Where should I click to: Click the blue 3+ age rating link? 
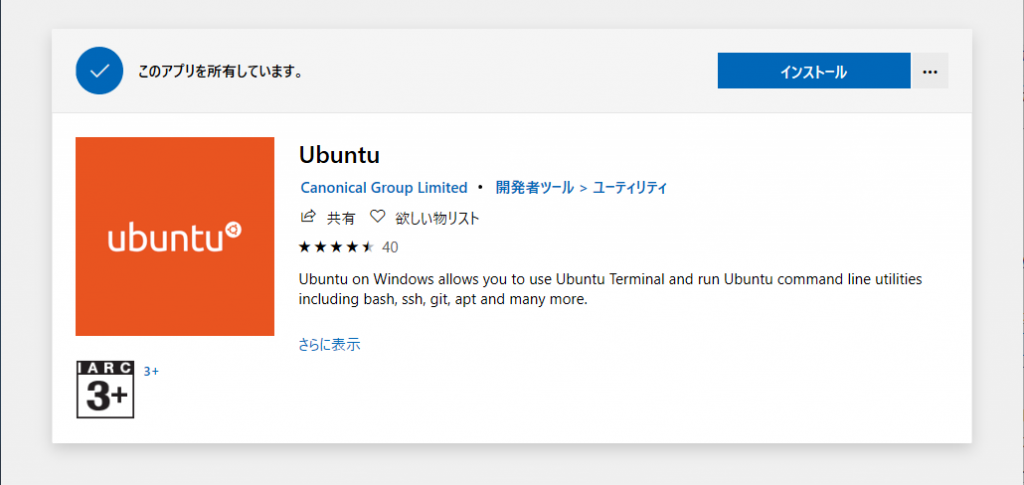152,371
